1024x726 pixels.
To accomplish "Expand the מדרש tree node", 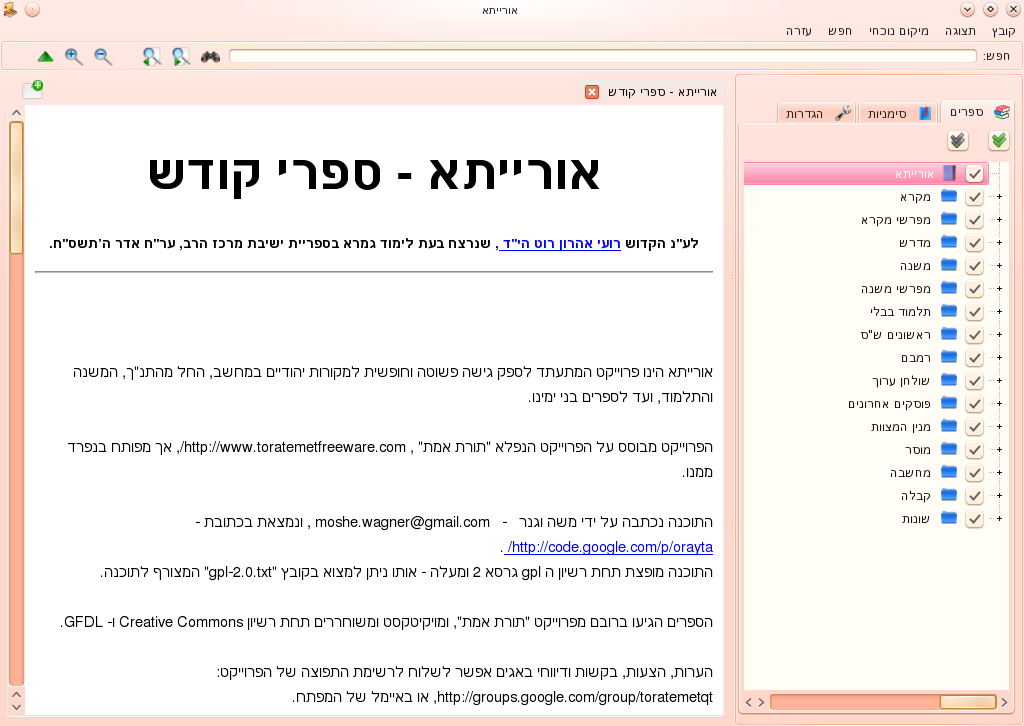I will (999, 242).
